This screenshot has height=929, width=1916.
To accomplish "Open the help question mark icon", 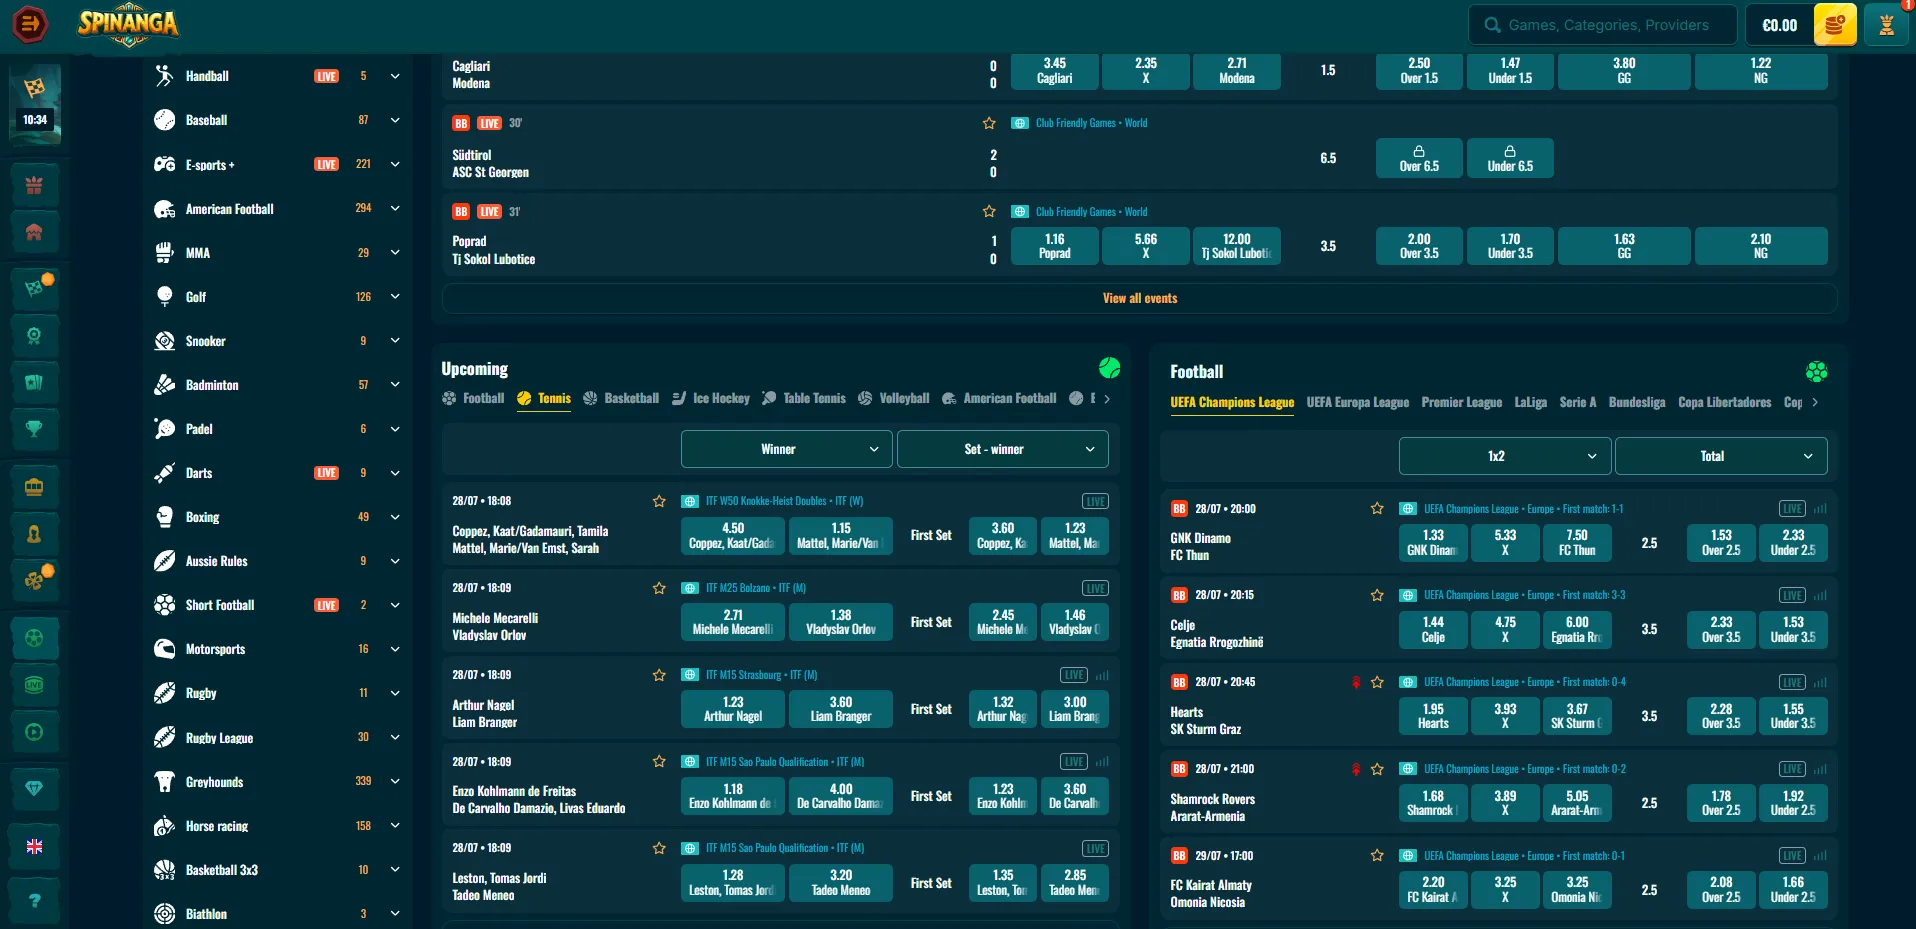I will [34, 901].
